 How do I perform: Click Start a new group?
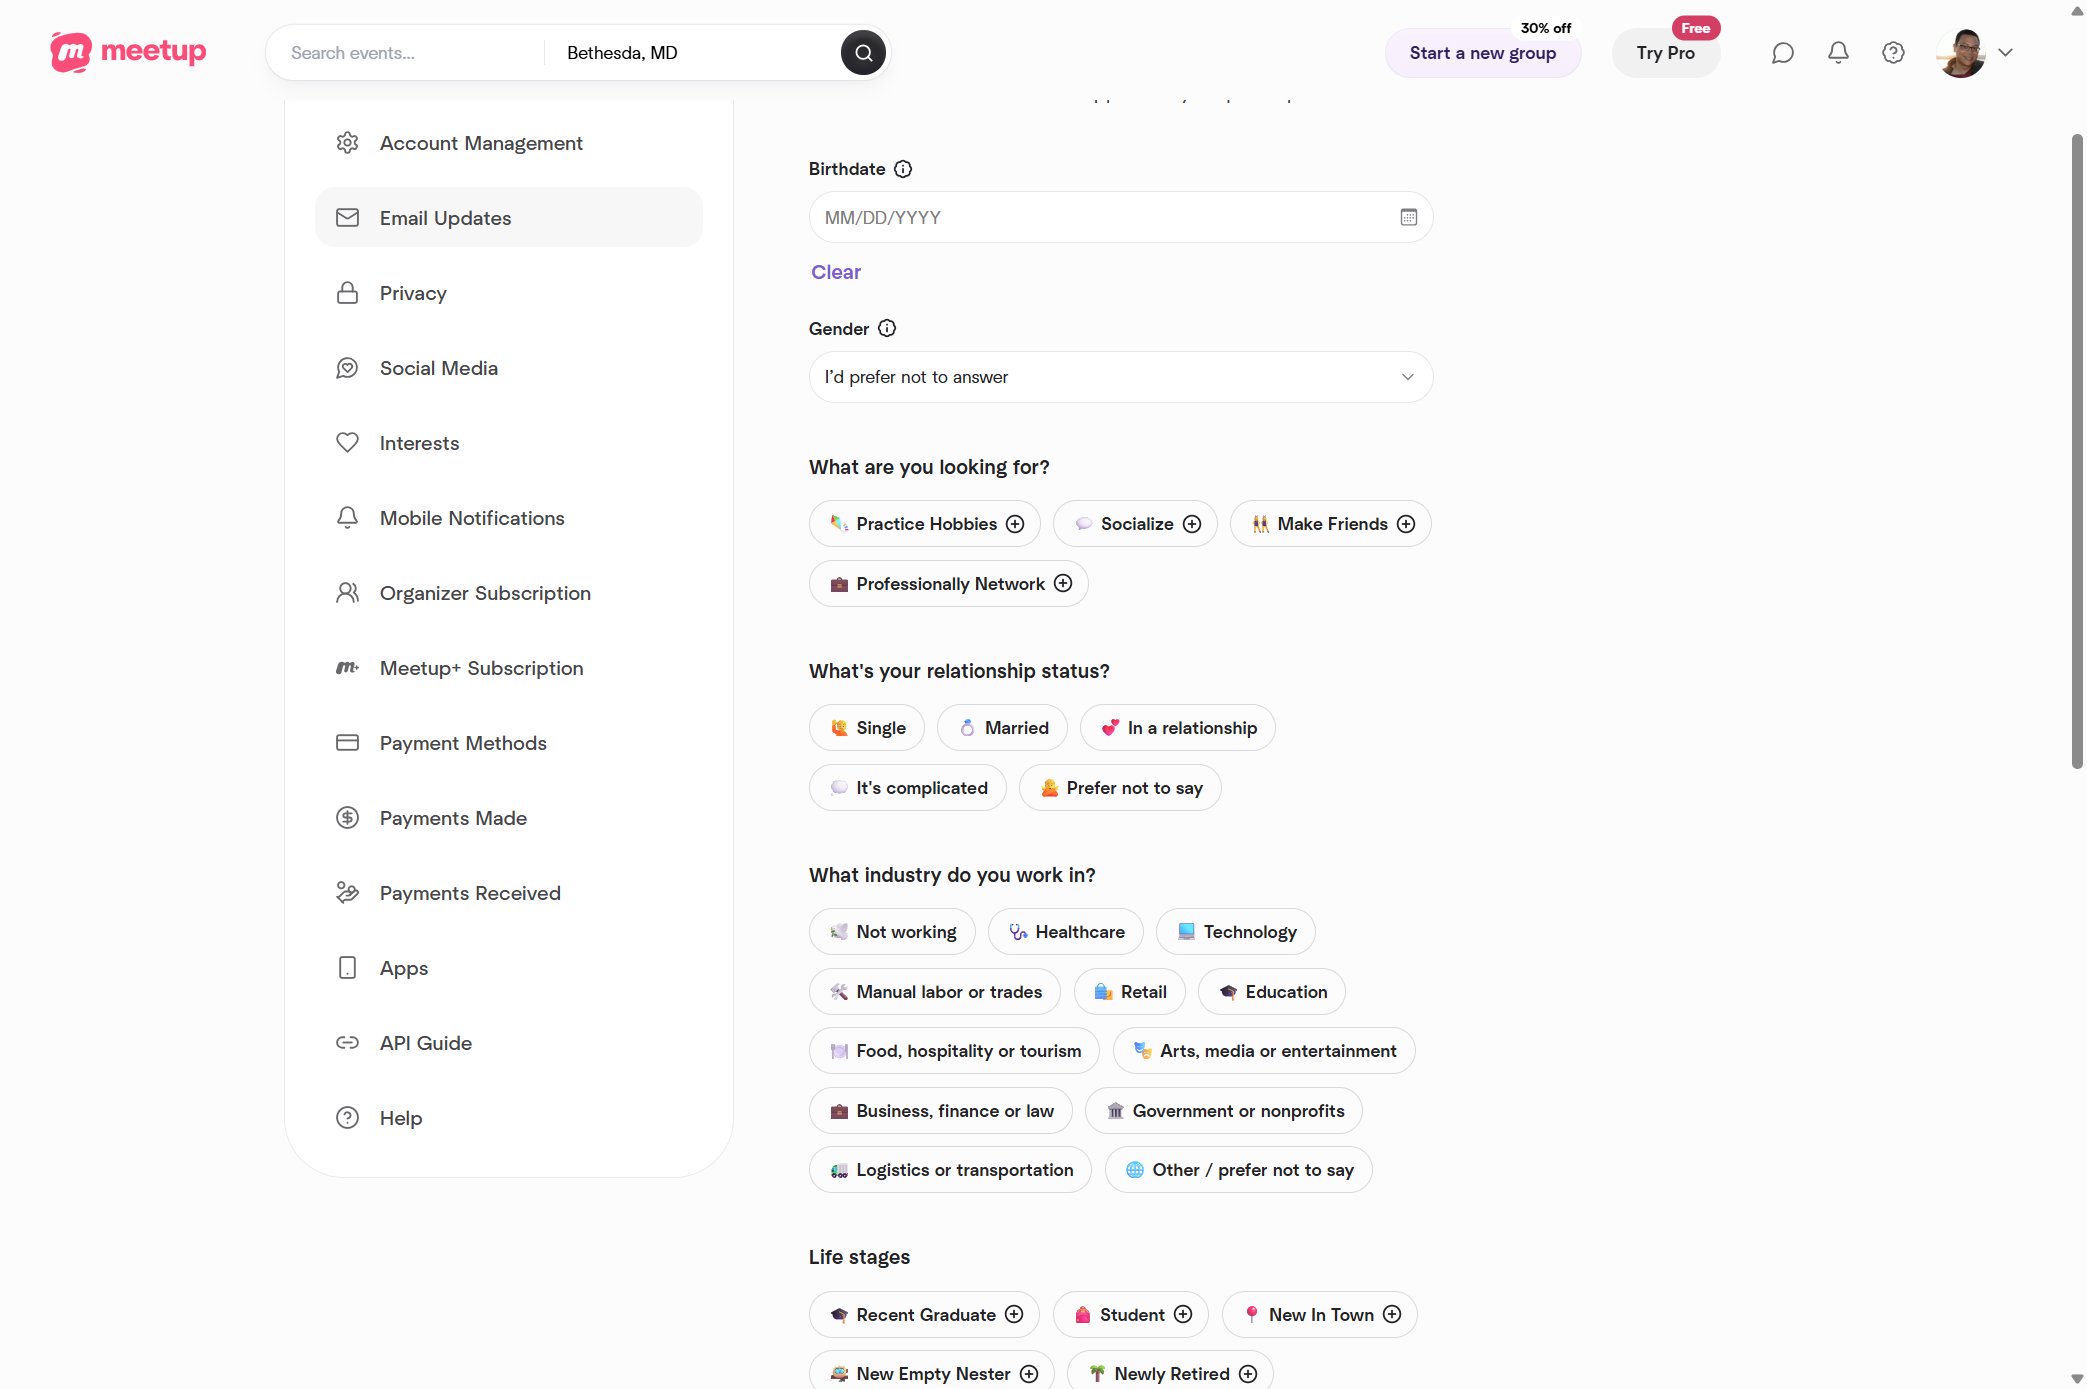(1483, 53)
